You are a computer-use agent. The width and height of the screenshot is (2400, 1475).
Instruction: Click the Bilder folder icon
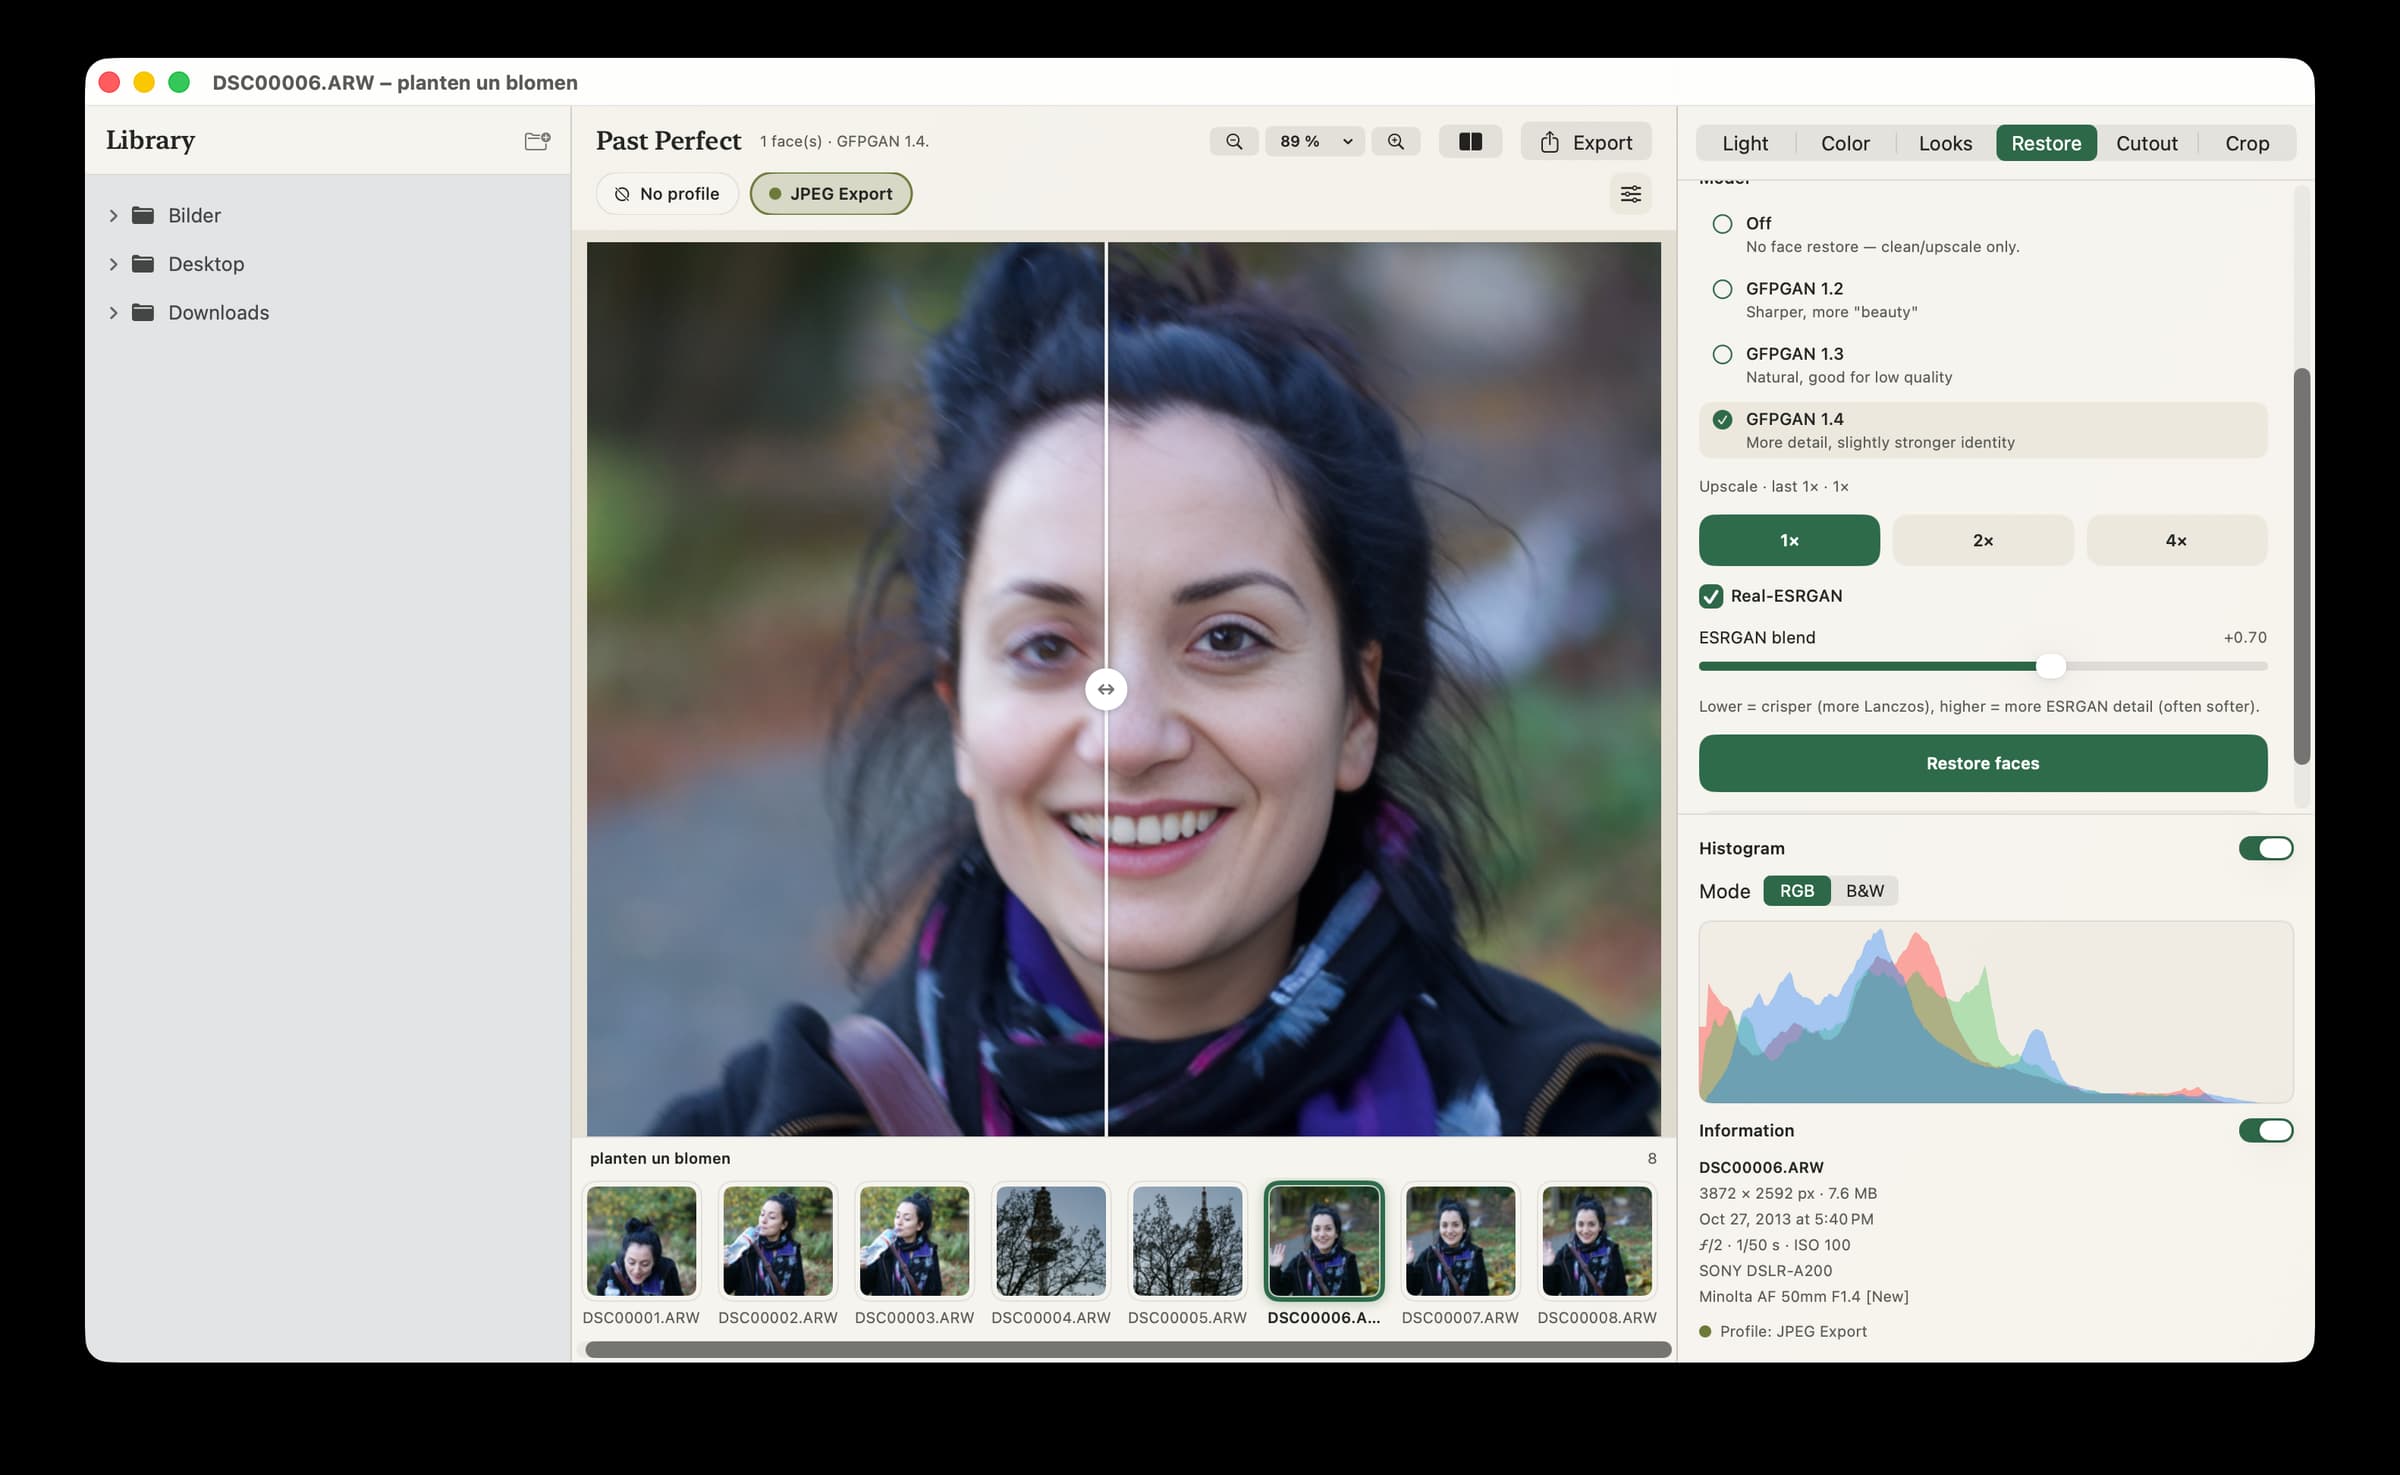143,215
